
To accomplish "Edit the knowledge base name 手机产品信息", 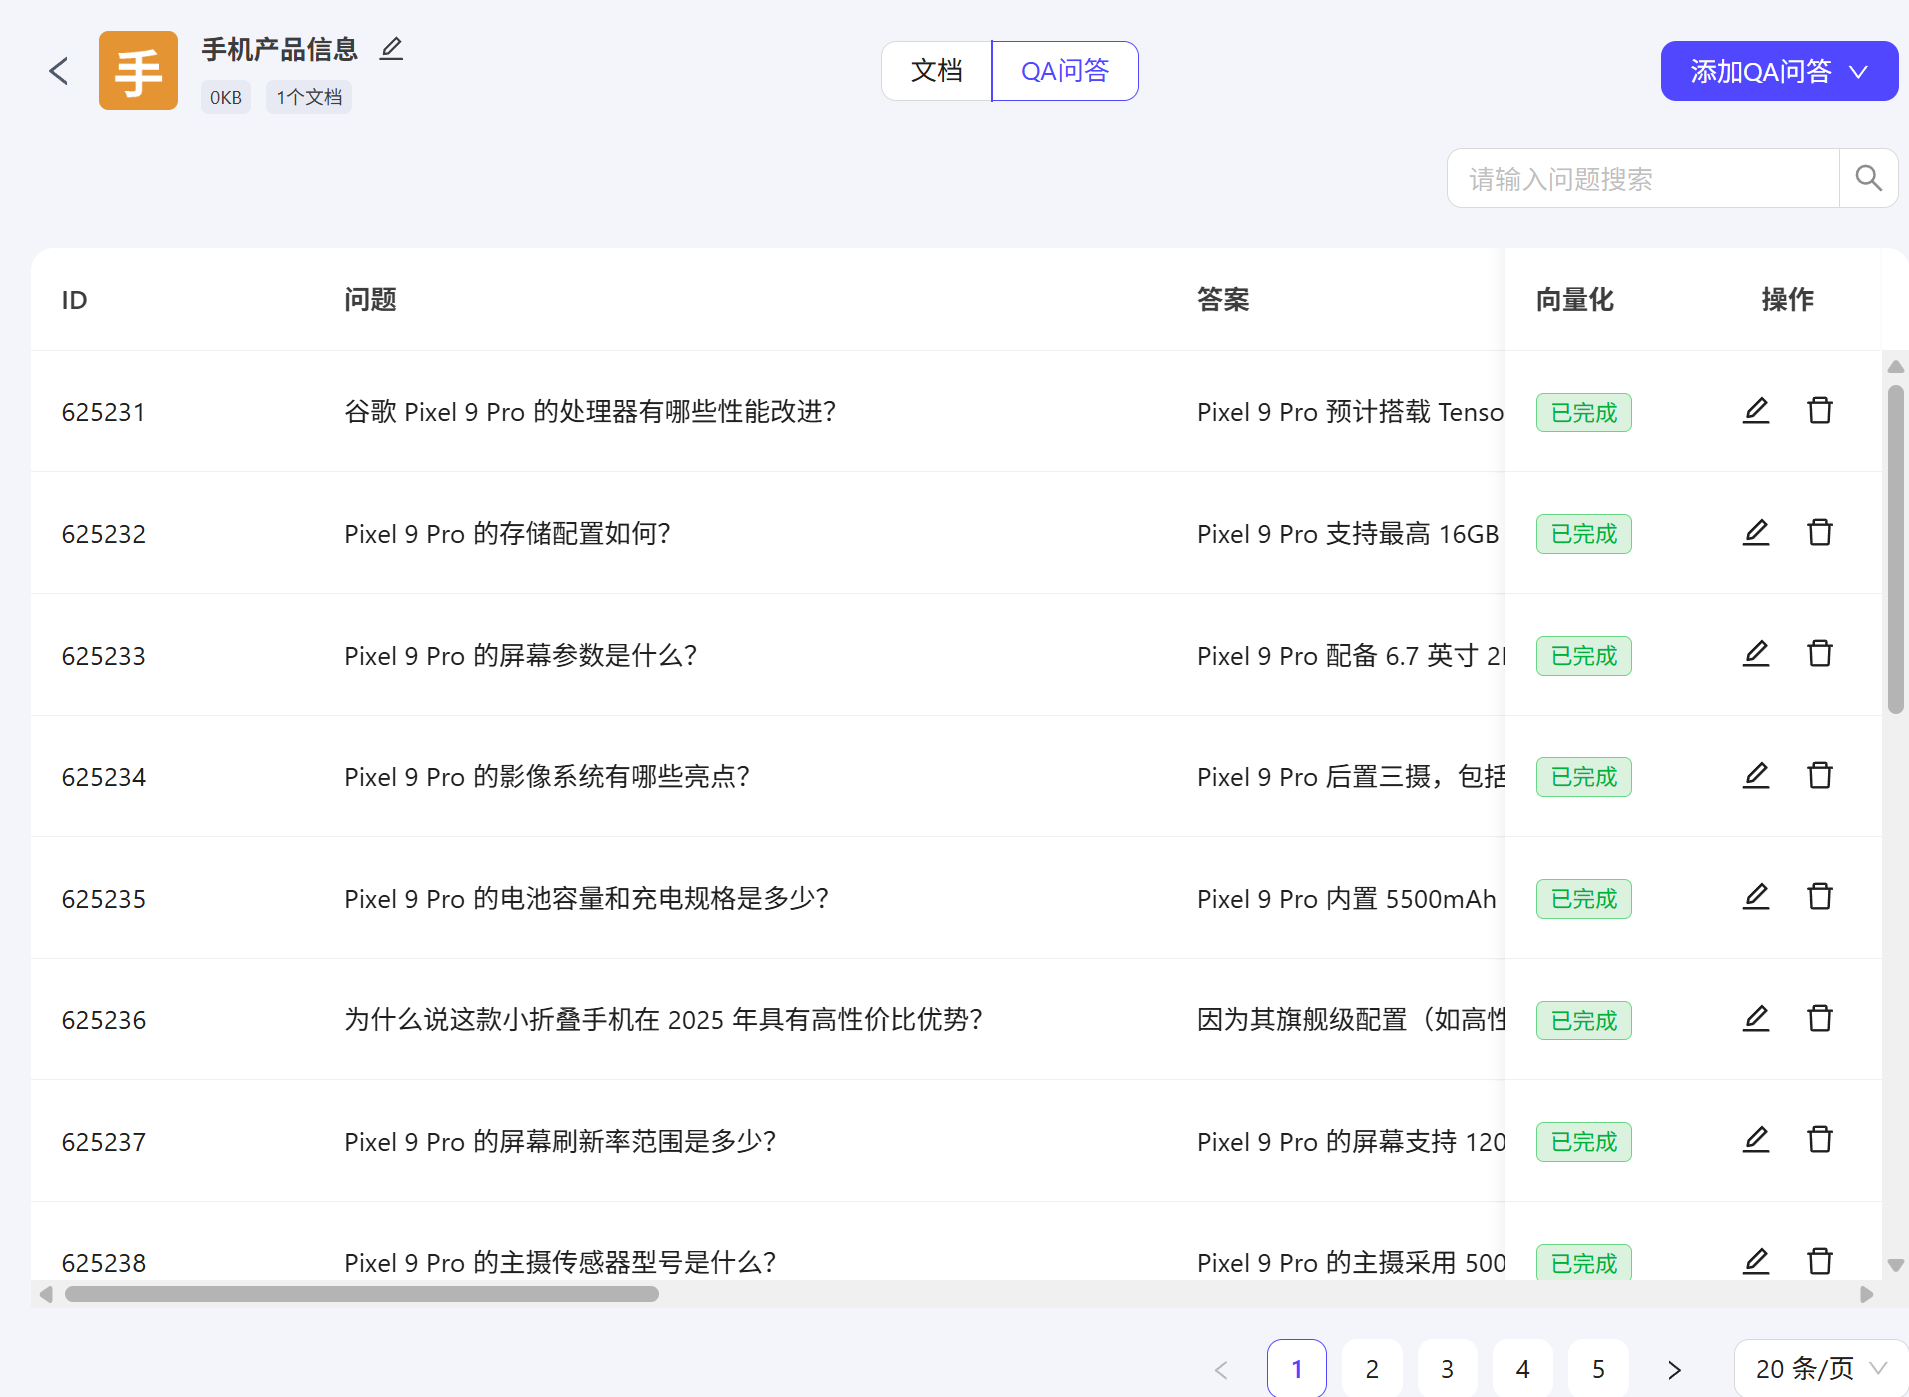I will 391,49.
